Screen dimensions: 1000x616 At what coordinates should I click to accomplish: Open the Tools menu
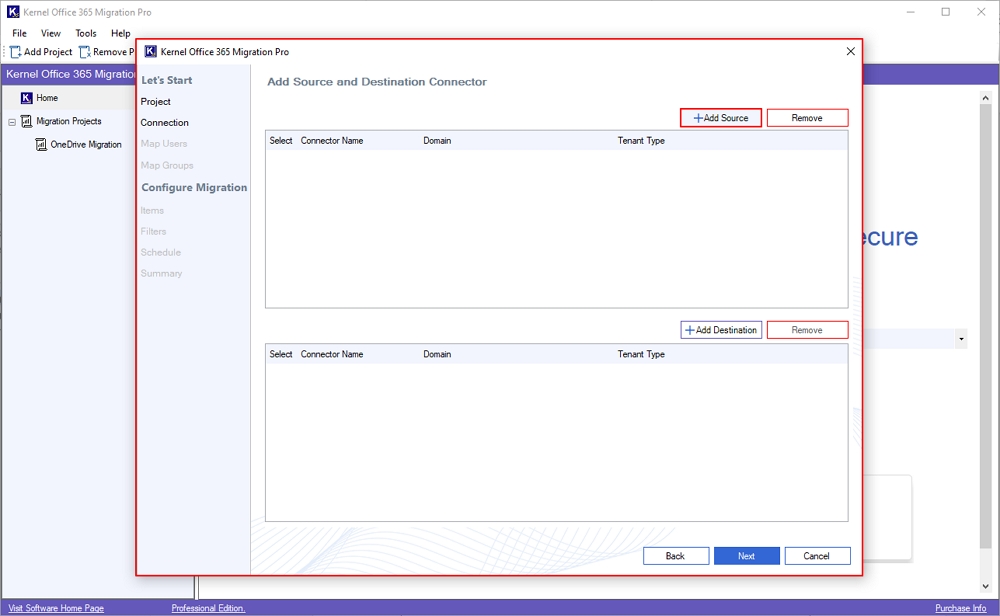click(84, 33)
